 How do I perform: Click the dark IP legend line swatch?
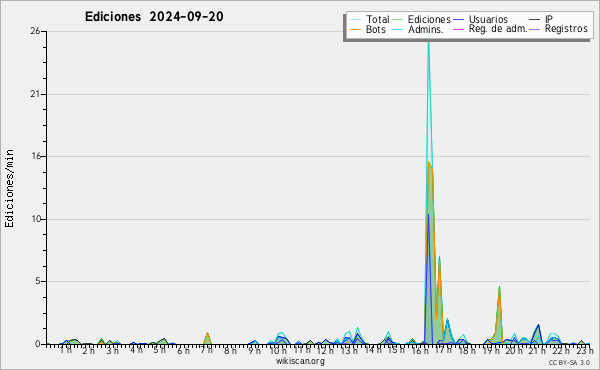pyautogui.click(x=535, y=20)
